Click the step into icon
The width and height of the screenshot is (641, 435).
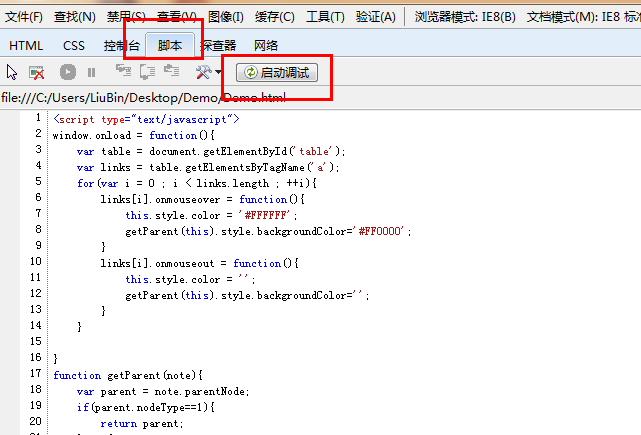(x=123, y=72)
